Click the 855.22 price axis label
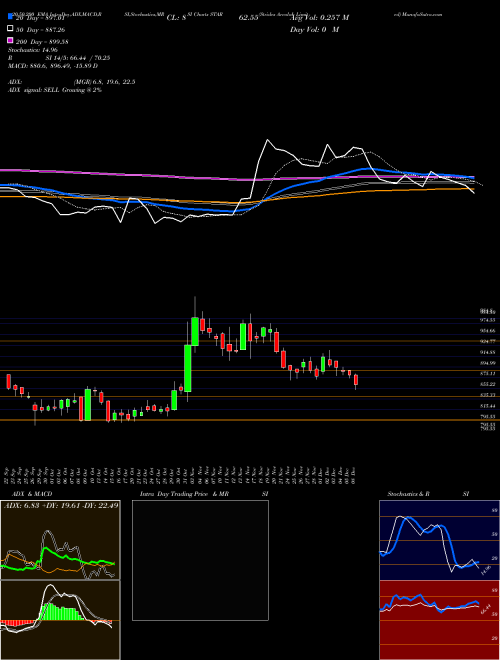Viewport: 500px width, 660px height. 487,384
